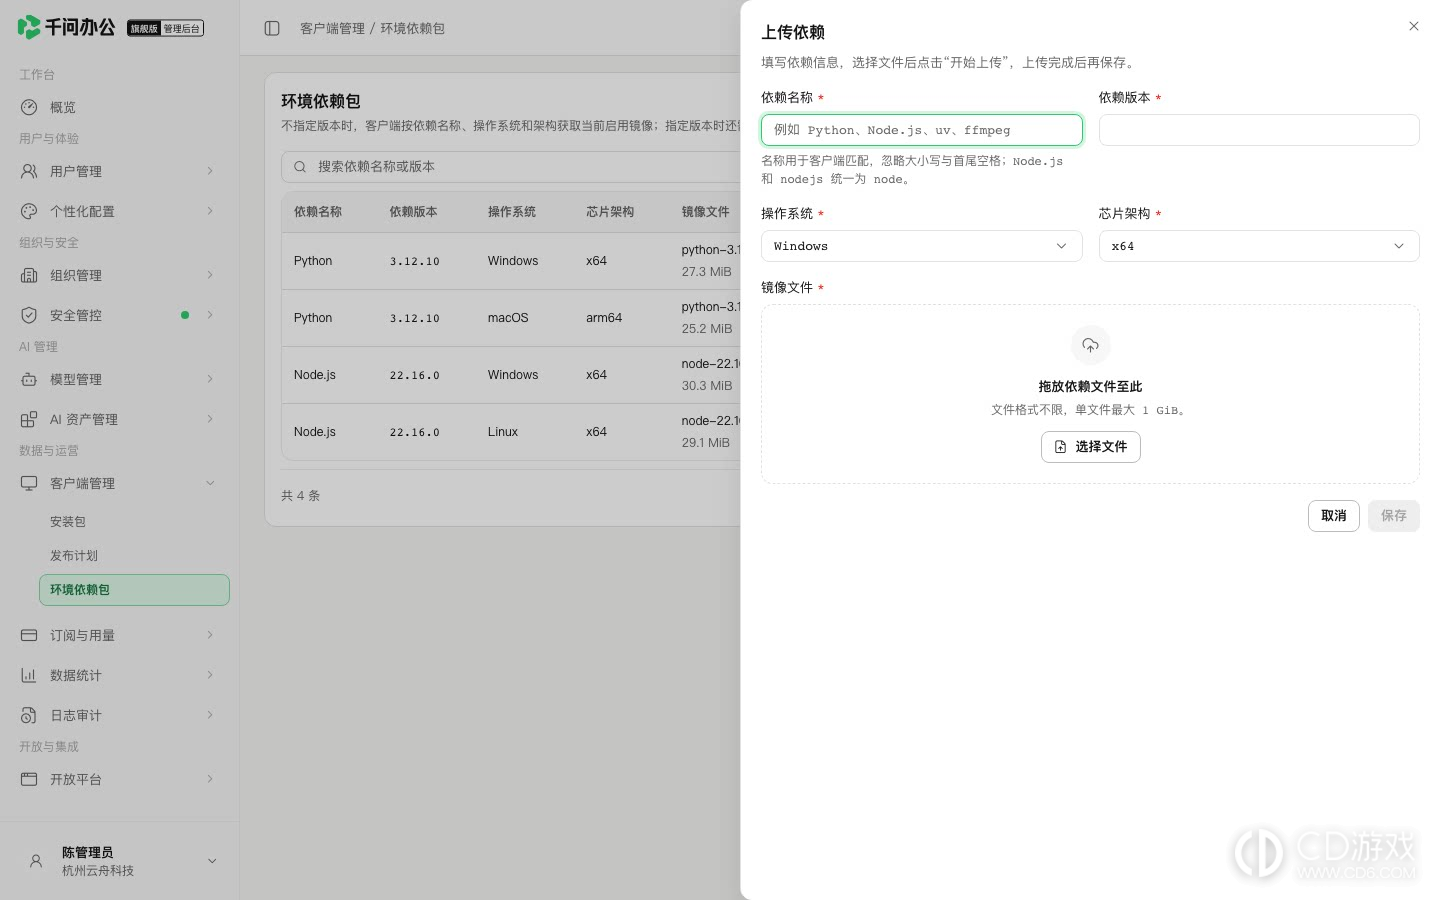Expand the 开放平台 submenu chevron

pos(210,779)
